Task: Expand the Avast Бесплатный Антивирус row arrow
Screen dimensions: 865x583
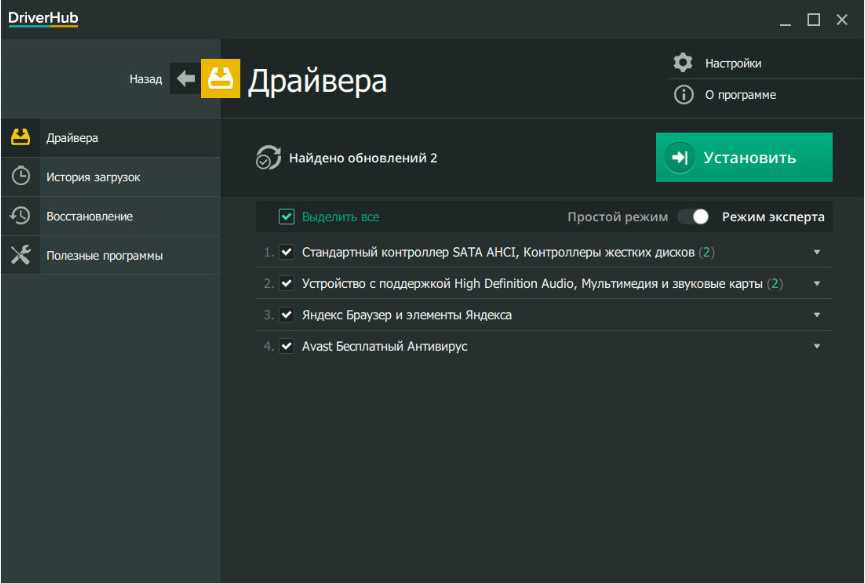Action: pos(817,346)
